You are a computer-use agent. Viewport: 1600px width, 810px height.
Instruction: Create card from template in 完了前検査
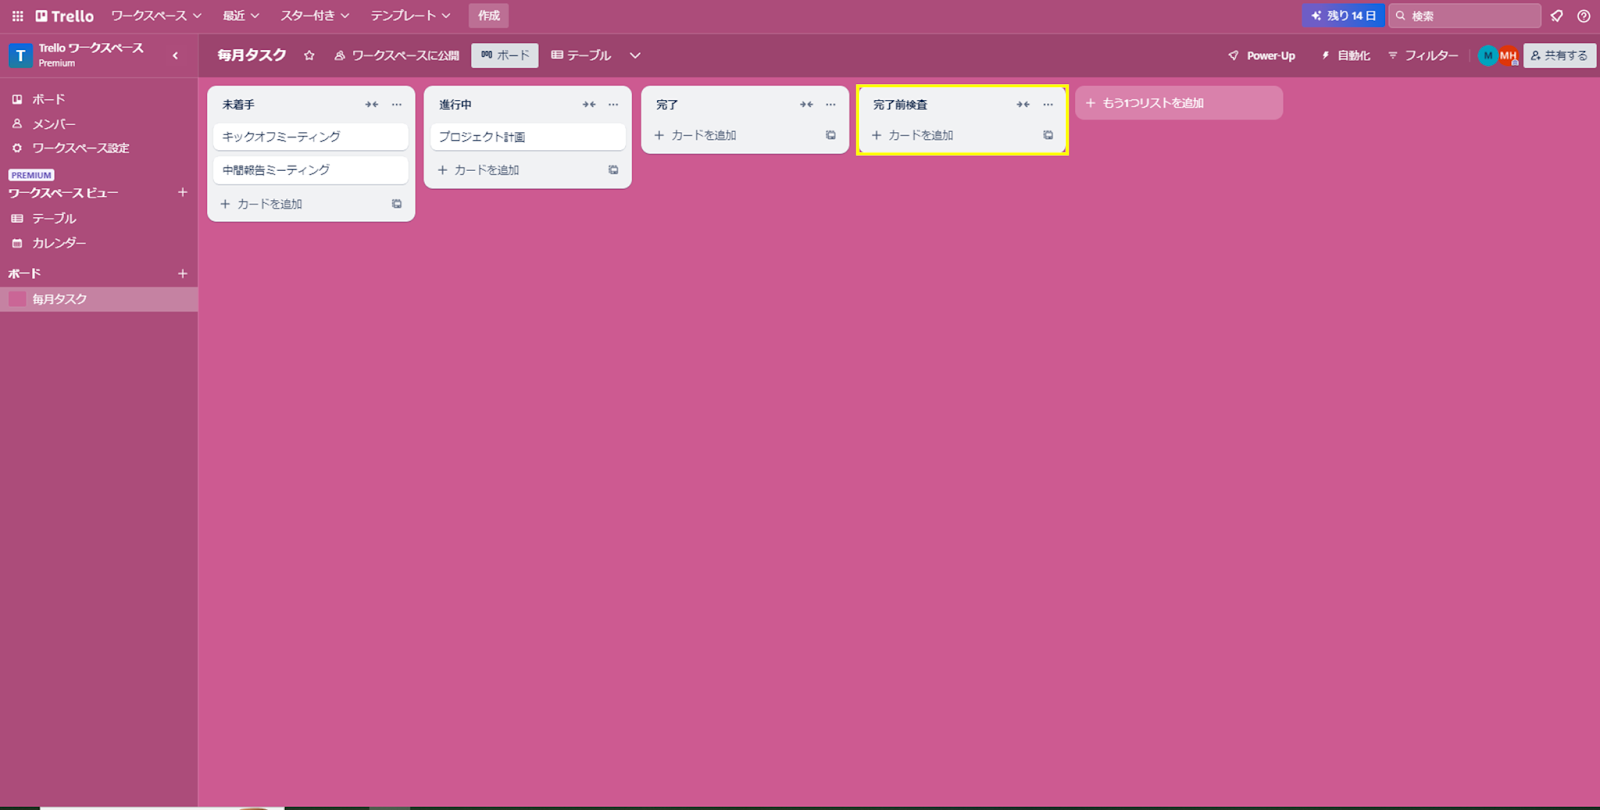tap(1048, 135)
